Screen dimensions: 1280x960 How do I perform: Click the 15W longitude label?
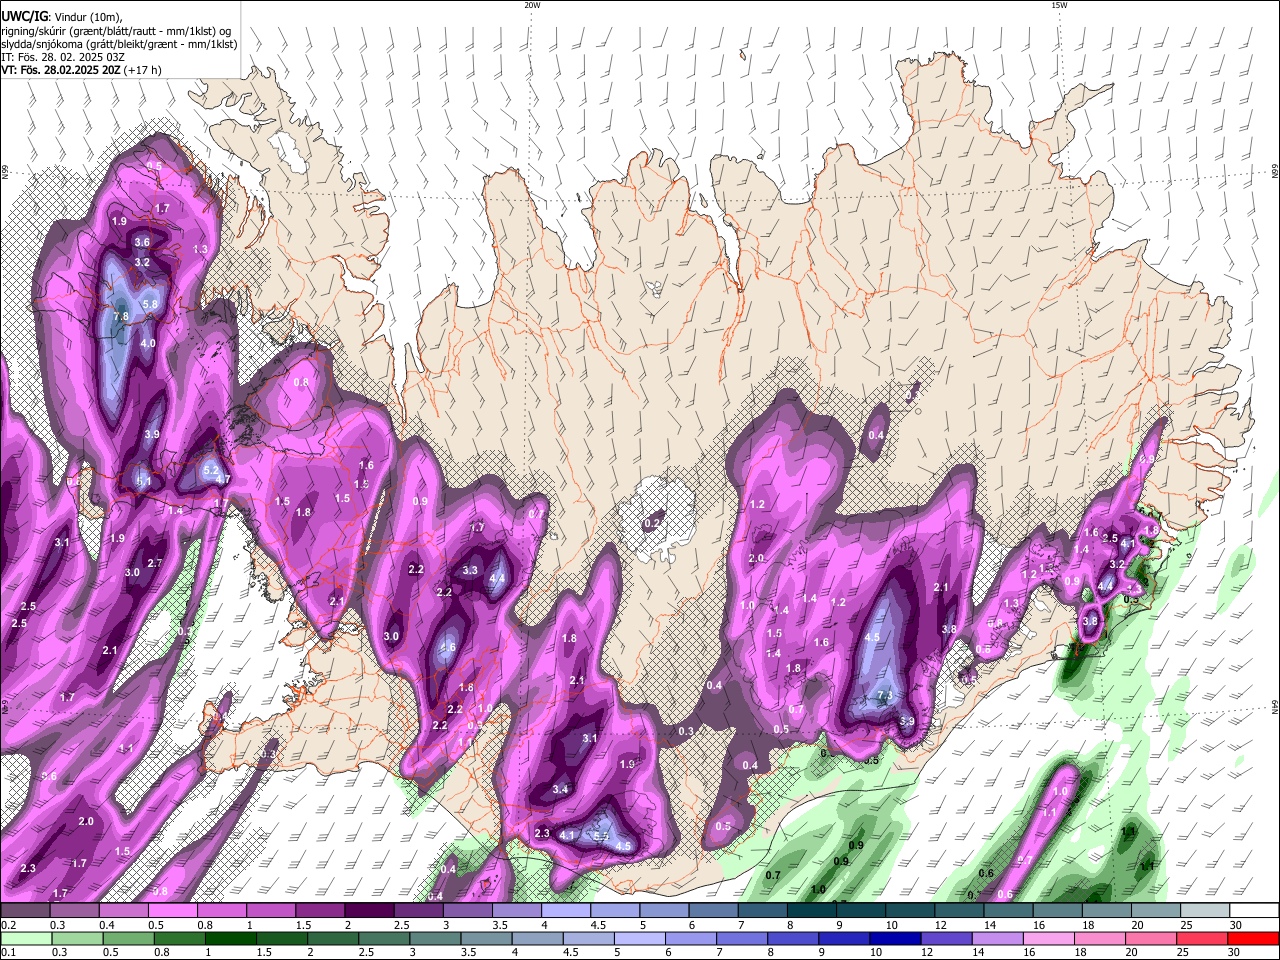point(1060,5)
